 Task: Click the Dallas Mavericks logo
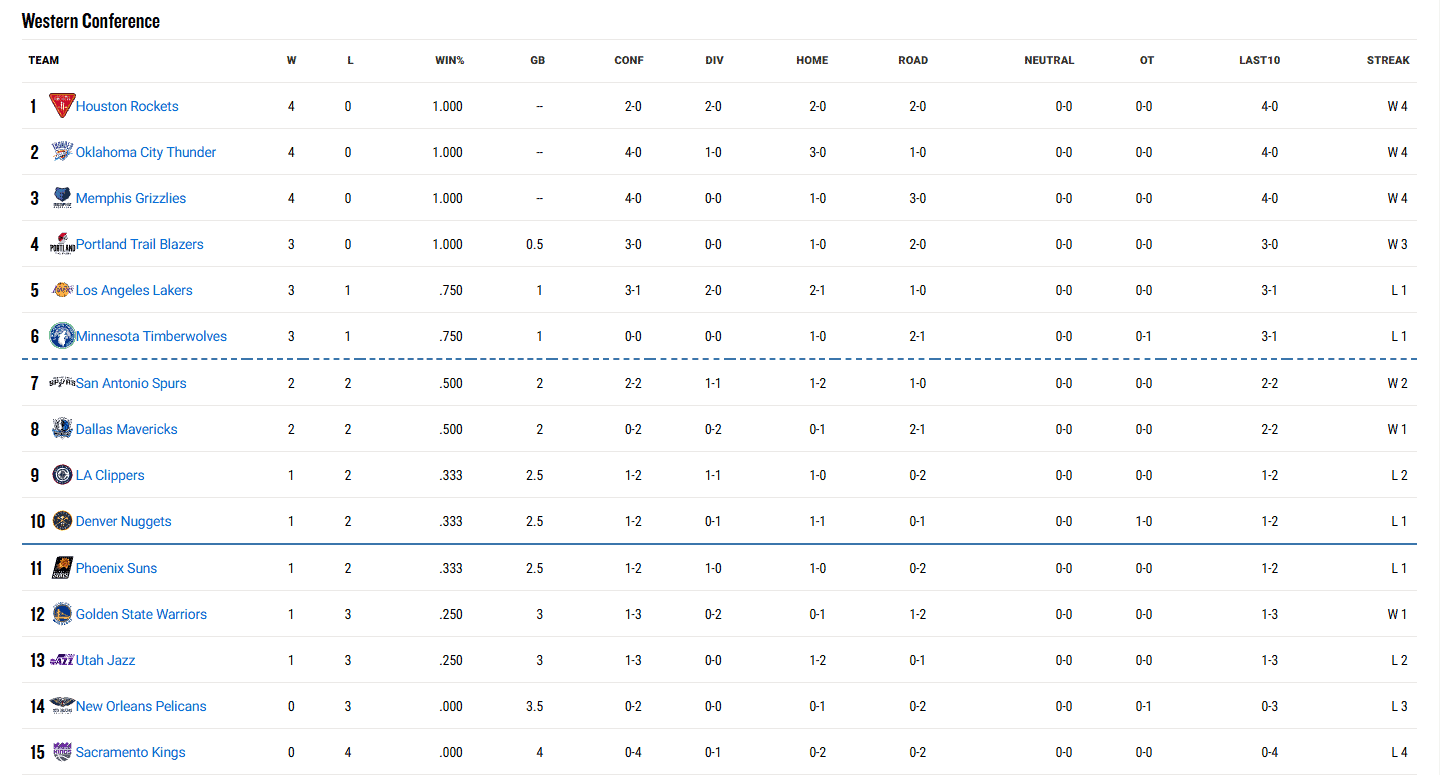pos(62,429)
